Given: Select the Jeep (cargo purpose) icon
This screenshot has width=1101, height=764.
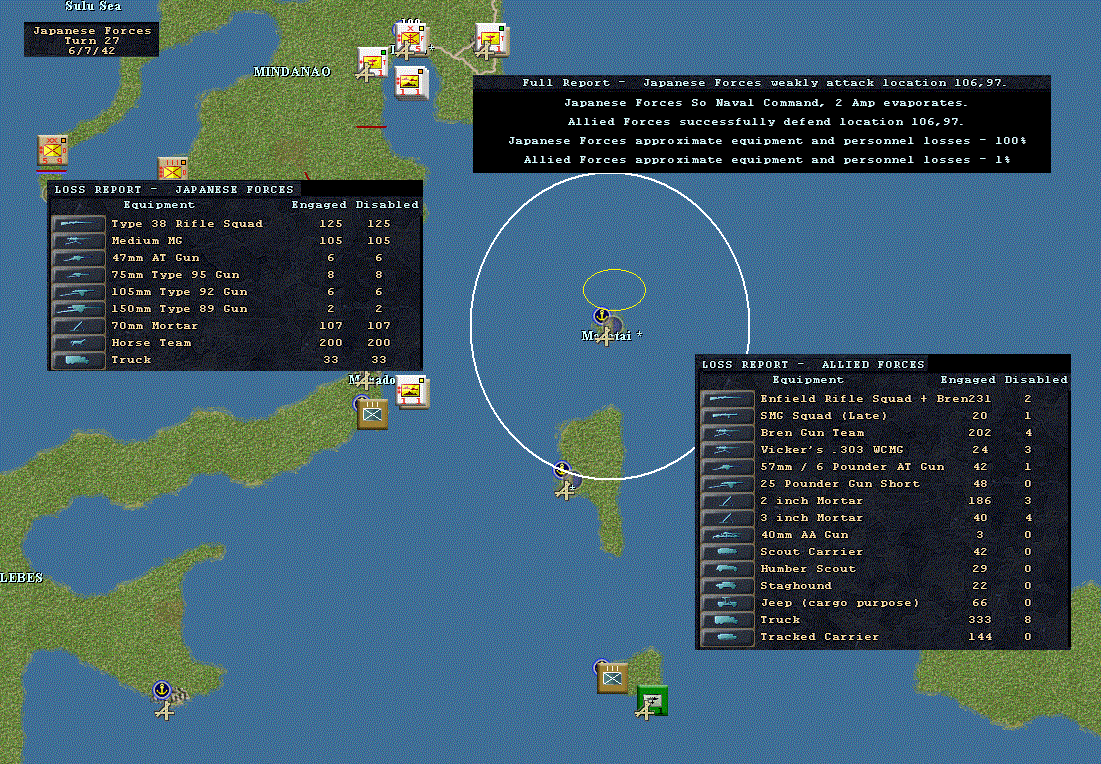Looking at the screenshot, I should tap(727, 602).
